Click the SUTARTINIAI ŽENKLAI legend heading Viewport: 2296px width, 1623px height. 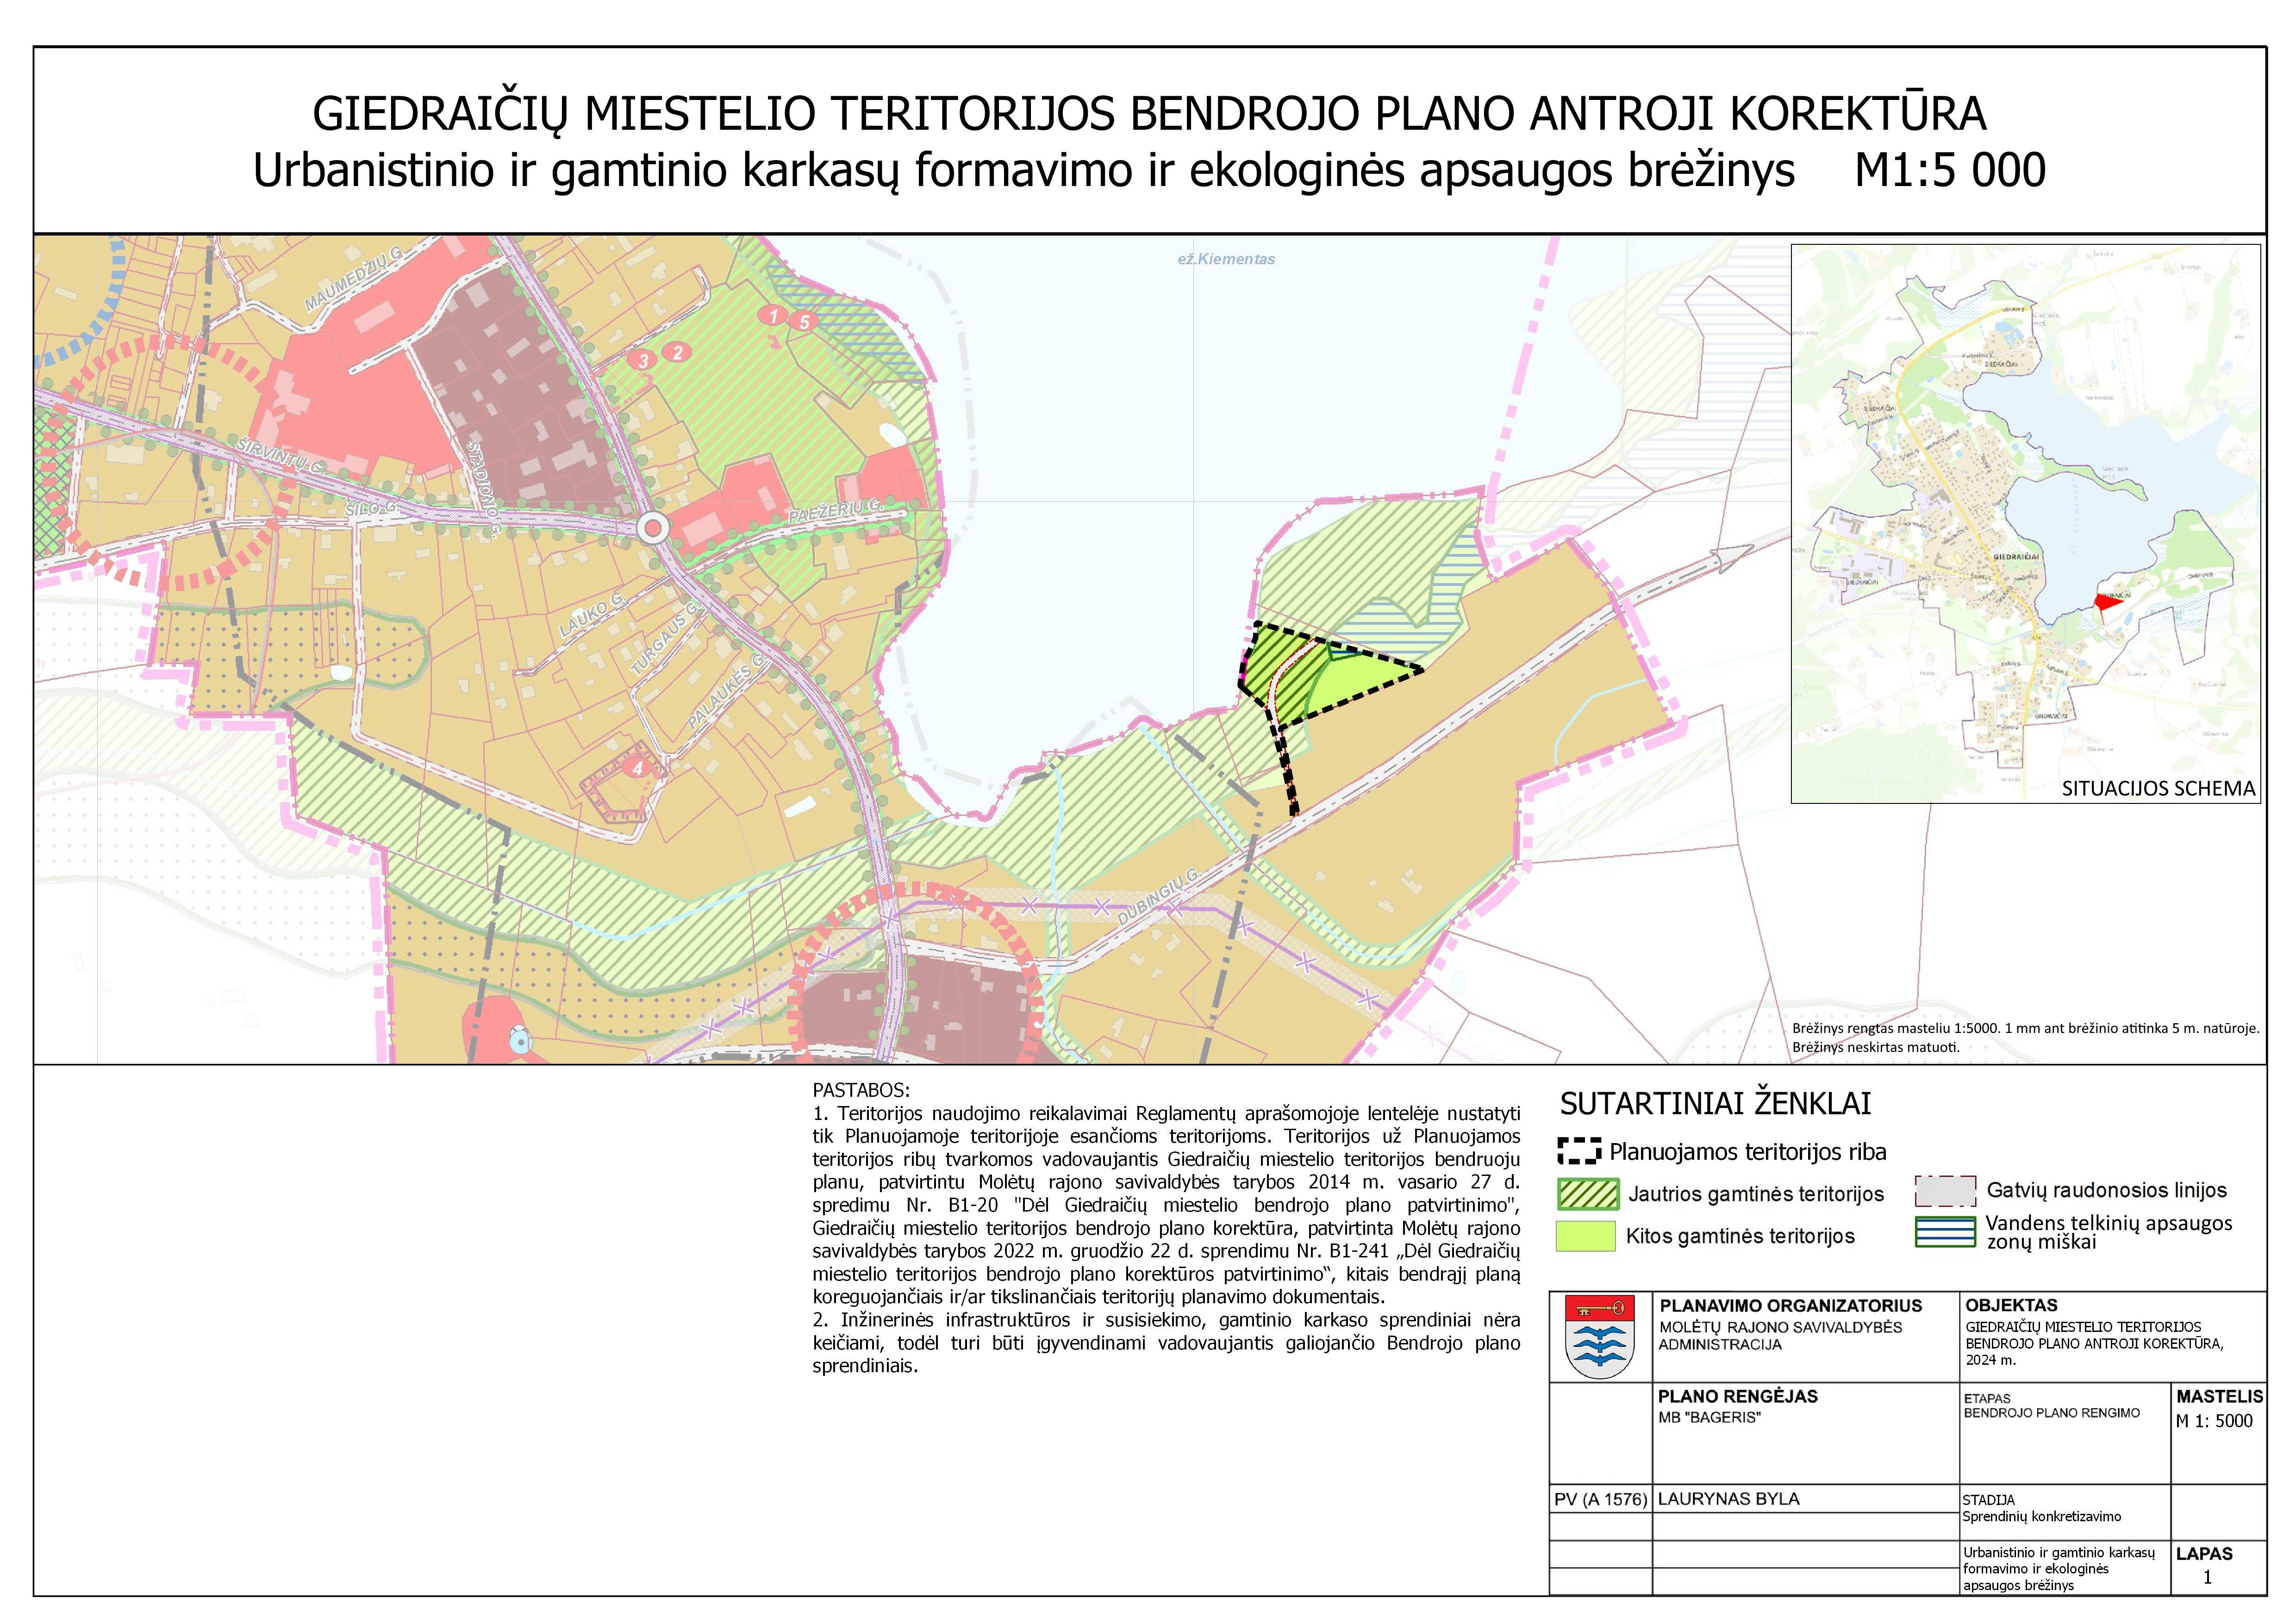coord(1715,1104)
